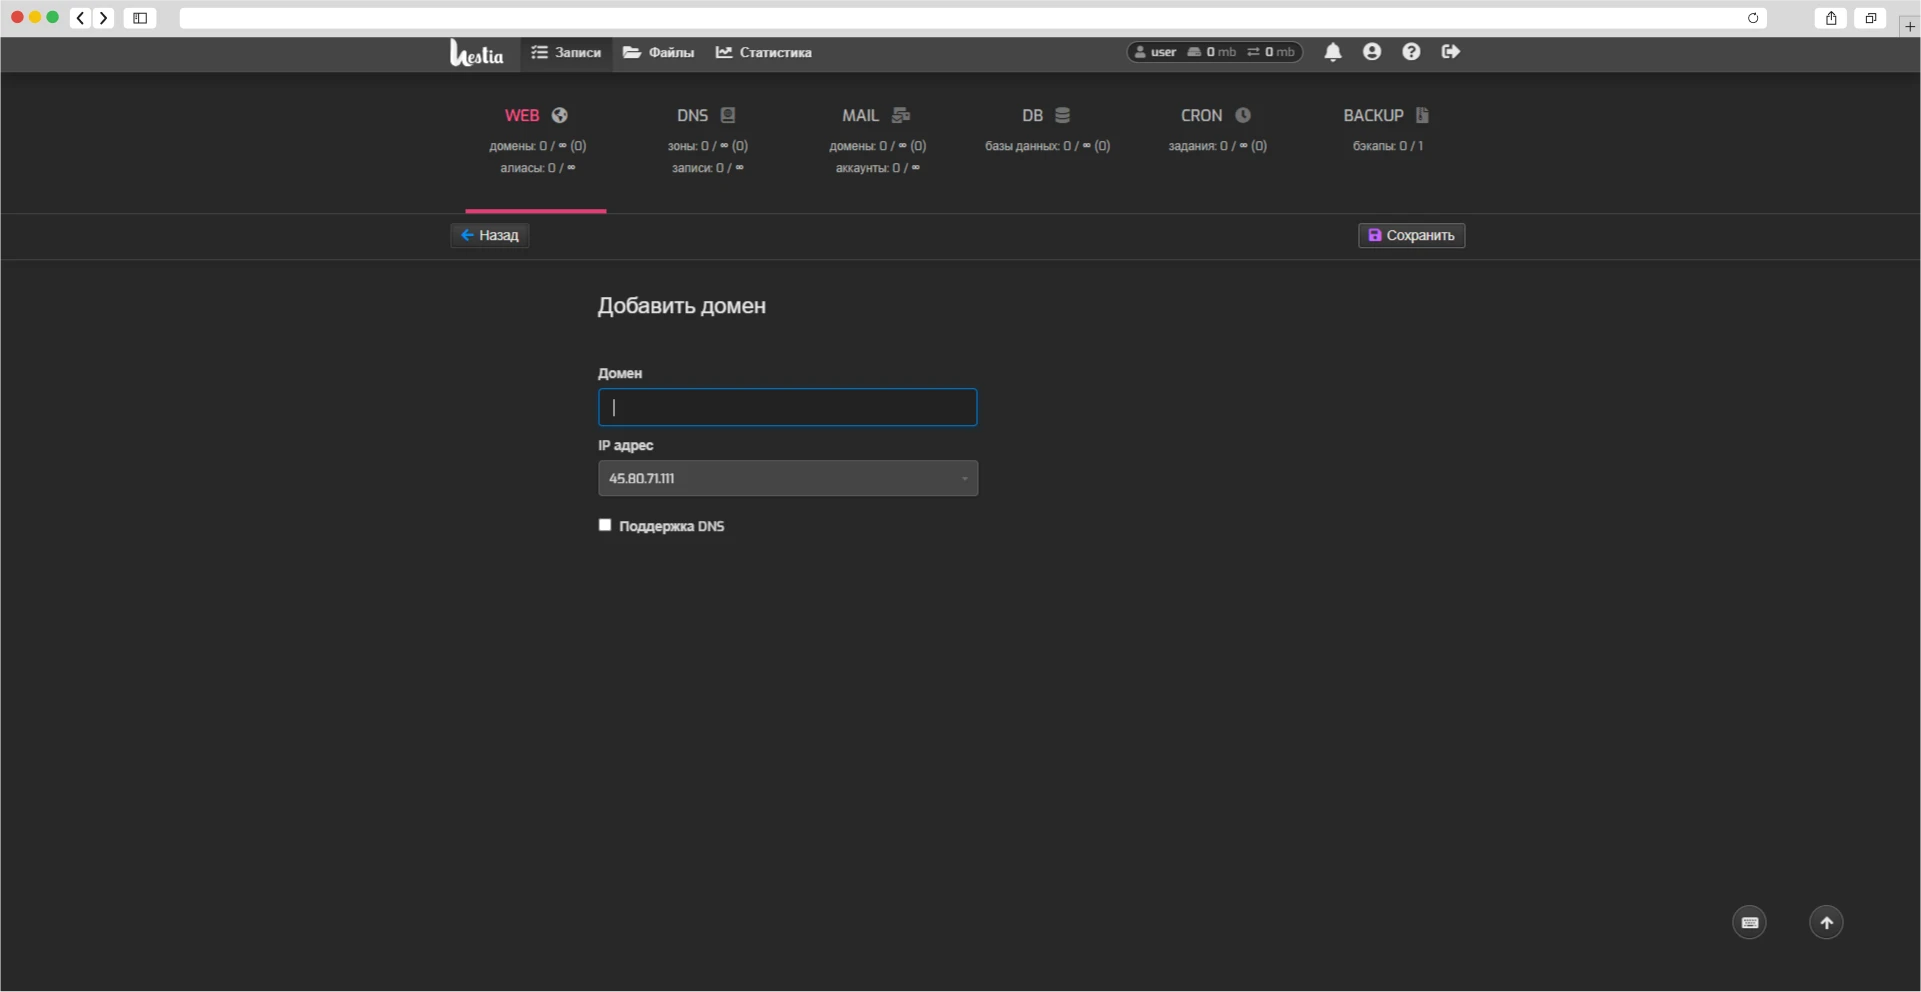The width and height of the screenshot is (1921, 992).
Task: Open the CRON section tab
Action: [x=1216, y=116]
